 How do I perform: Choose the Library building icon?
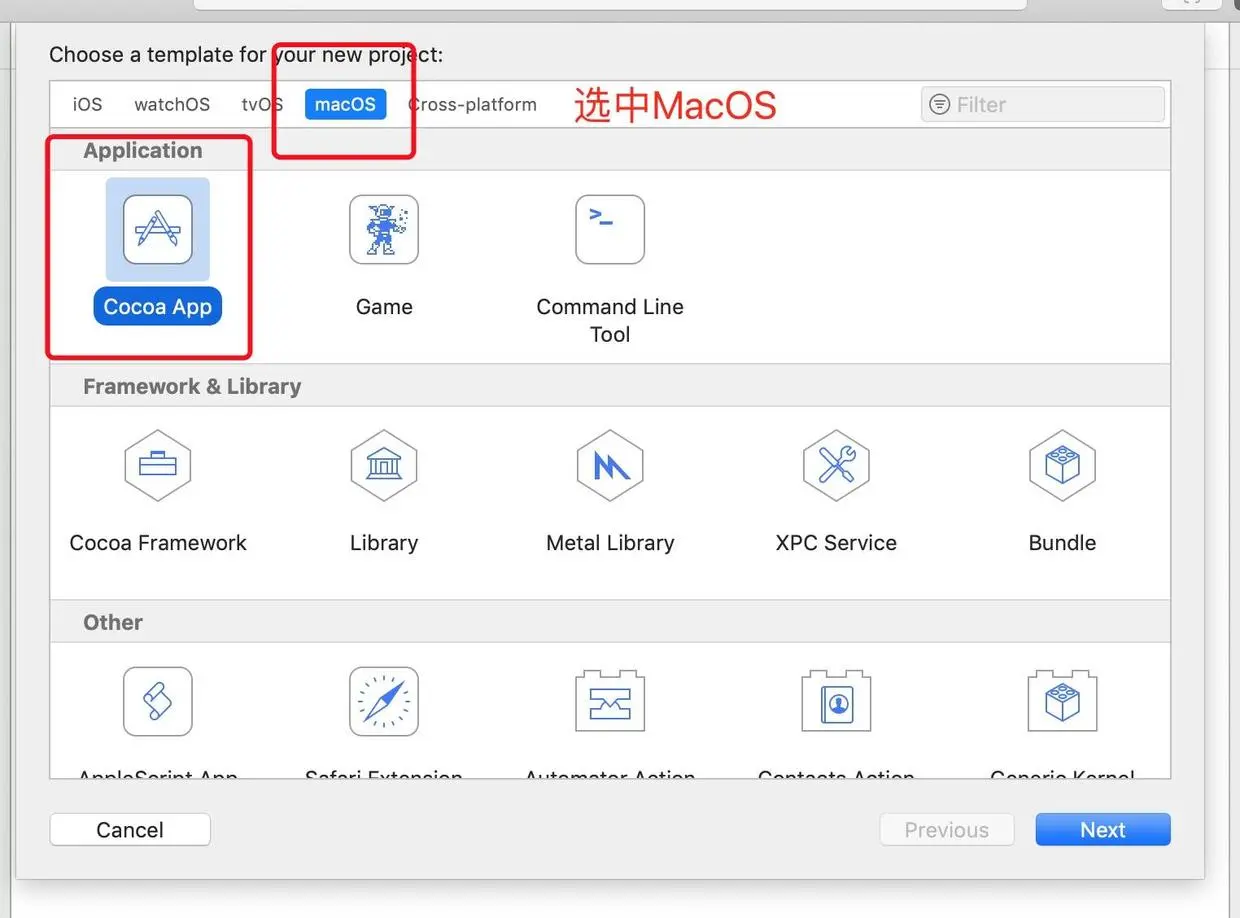coord(384,465)
